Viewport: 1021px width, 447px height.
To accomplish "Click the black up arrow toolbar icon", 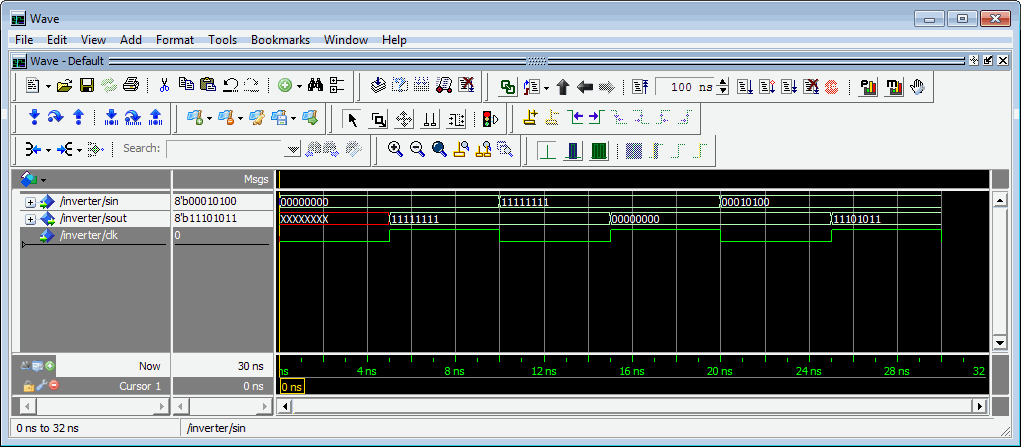I will tap(563, 87).
